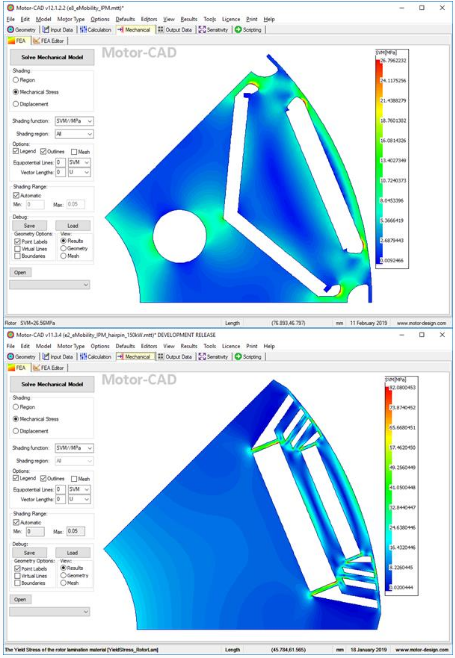Click Solve Mechanical Model in top window
The height and width of the screenshot is (658, 455).
click(x=52, y=57)
